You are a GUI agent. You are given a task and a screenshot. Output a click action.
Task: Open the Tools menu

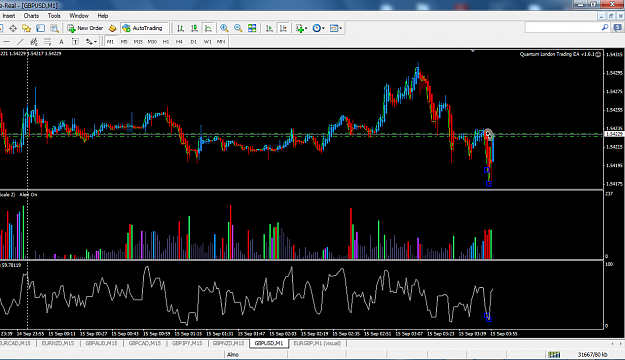[54, 16]
